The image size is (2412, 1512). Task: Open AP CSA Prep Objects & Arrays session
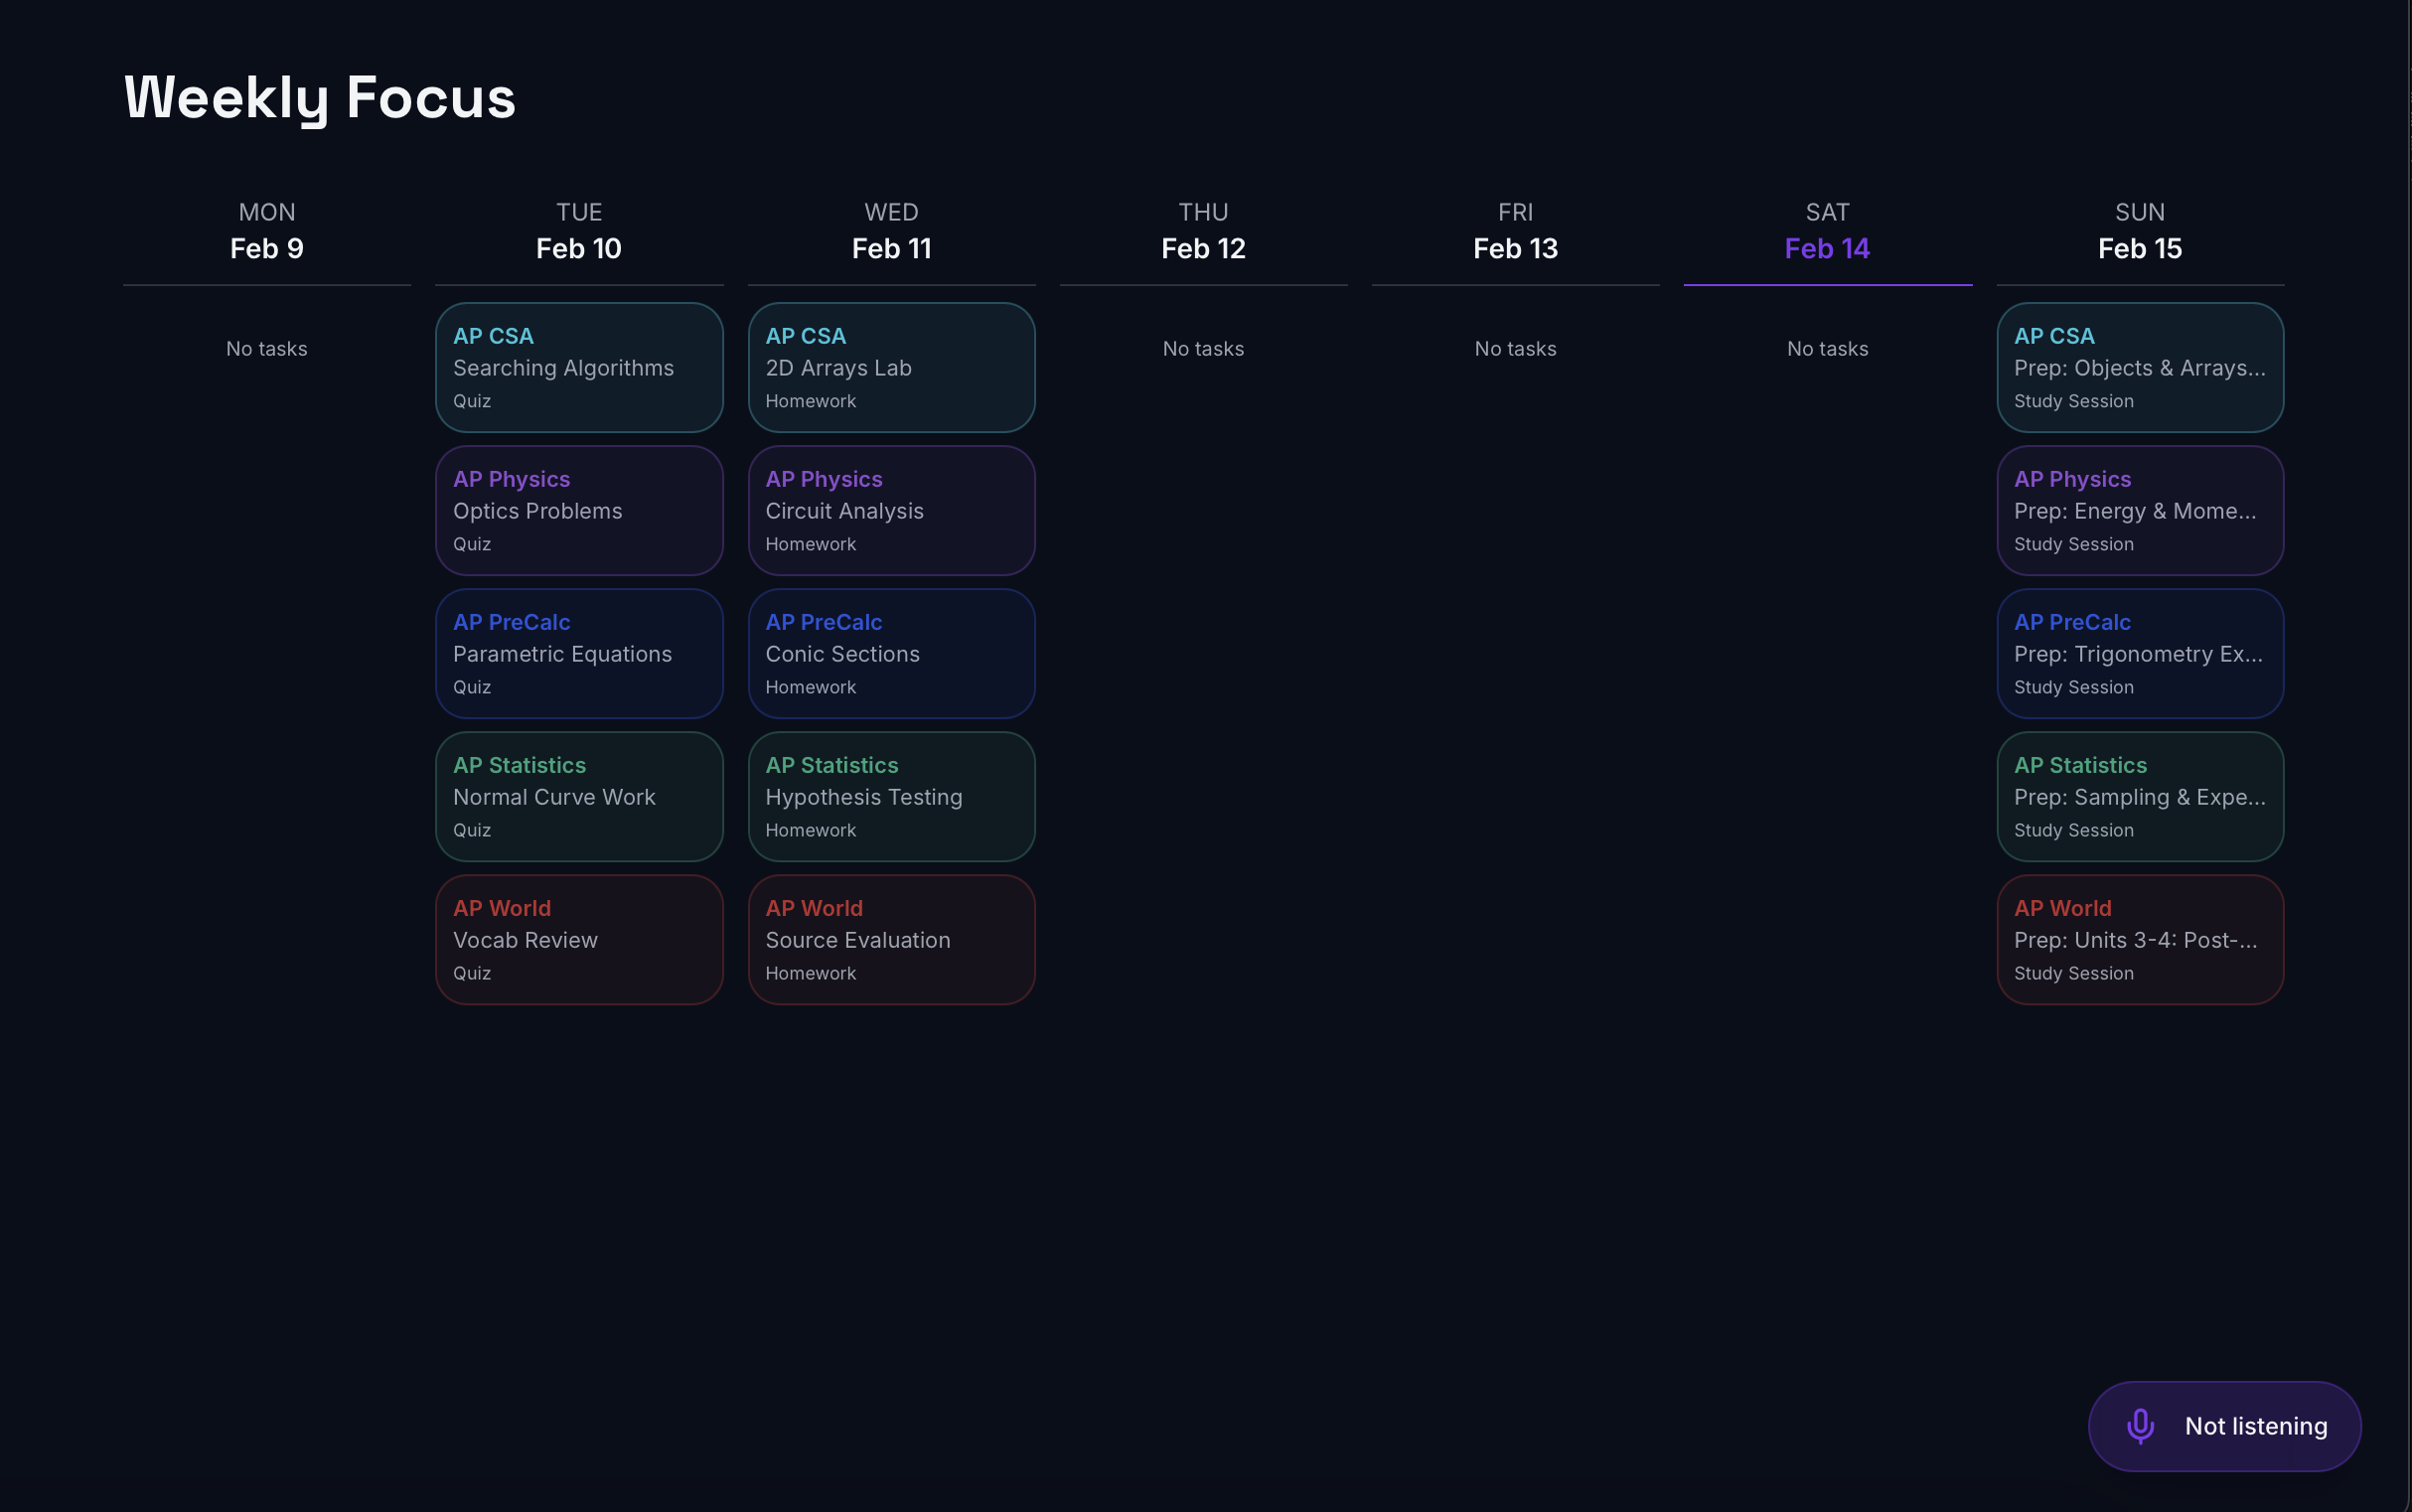tap(2140, 368)
